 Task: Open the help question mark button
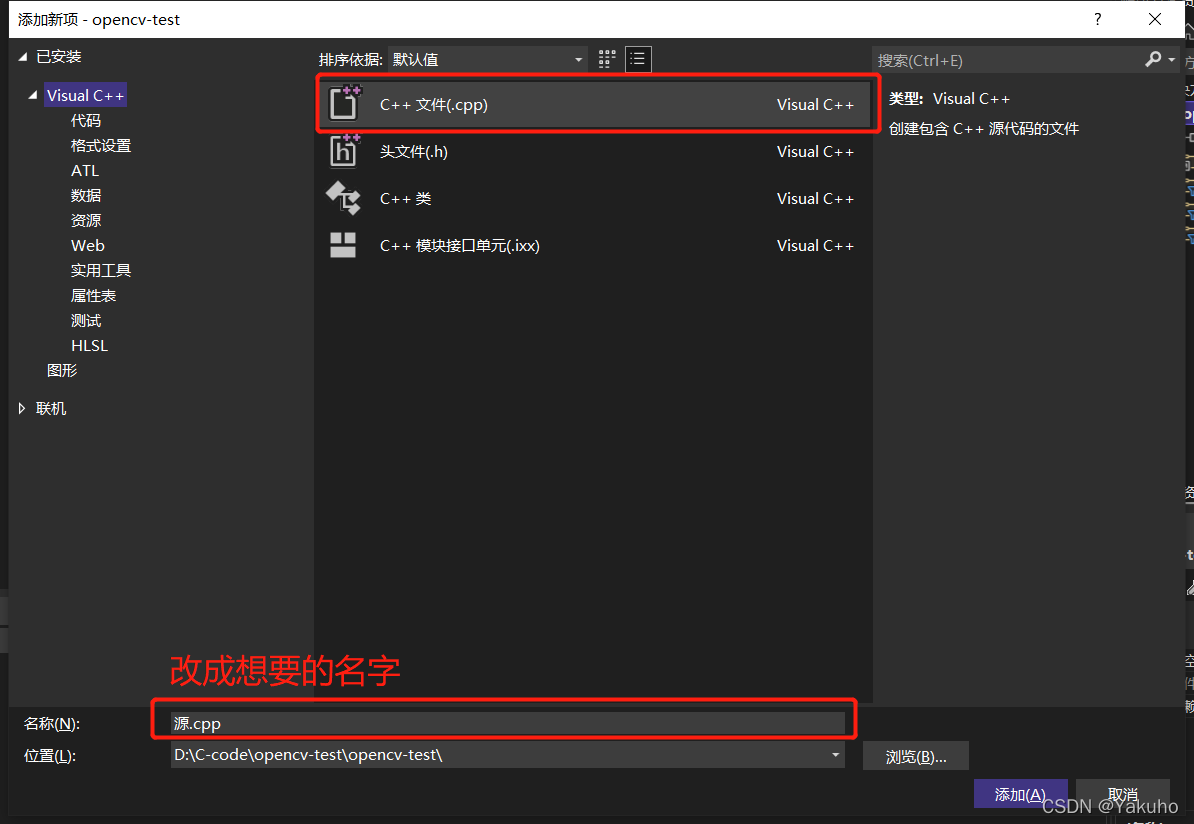(1097, 19)
